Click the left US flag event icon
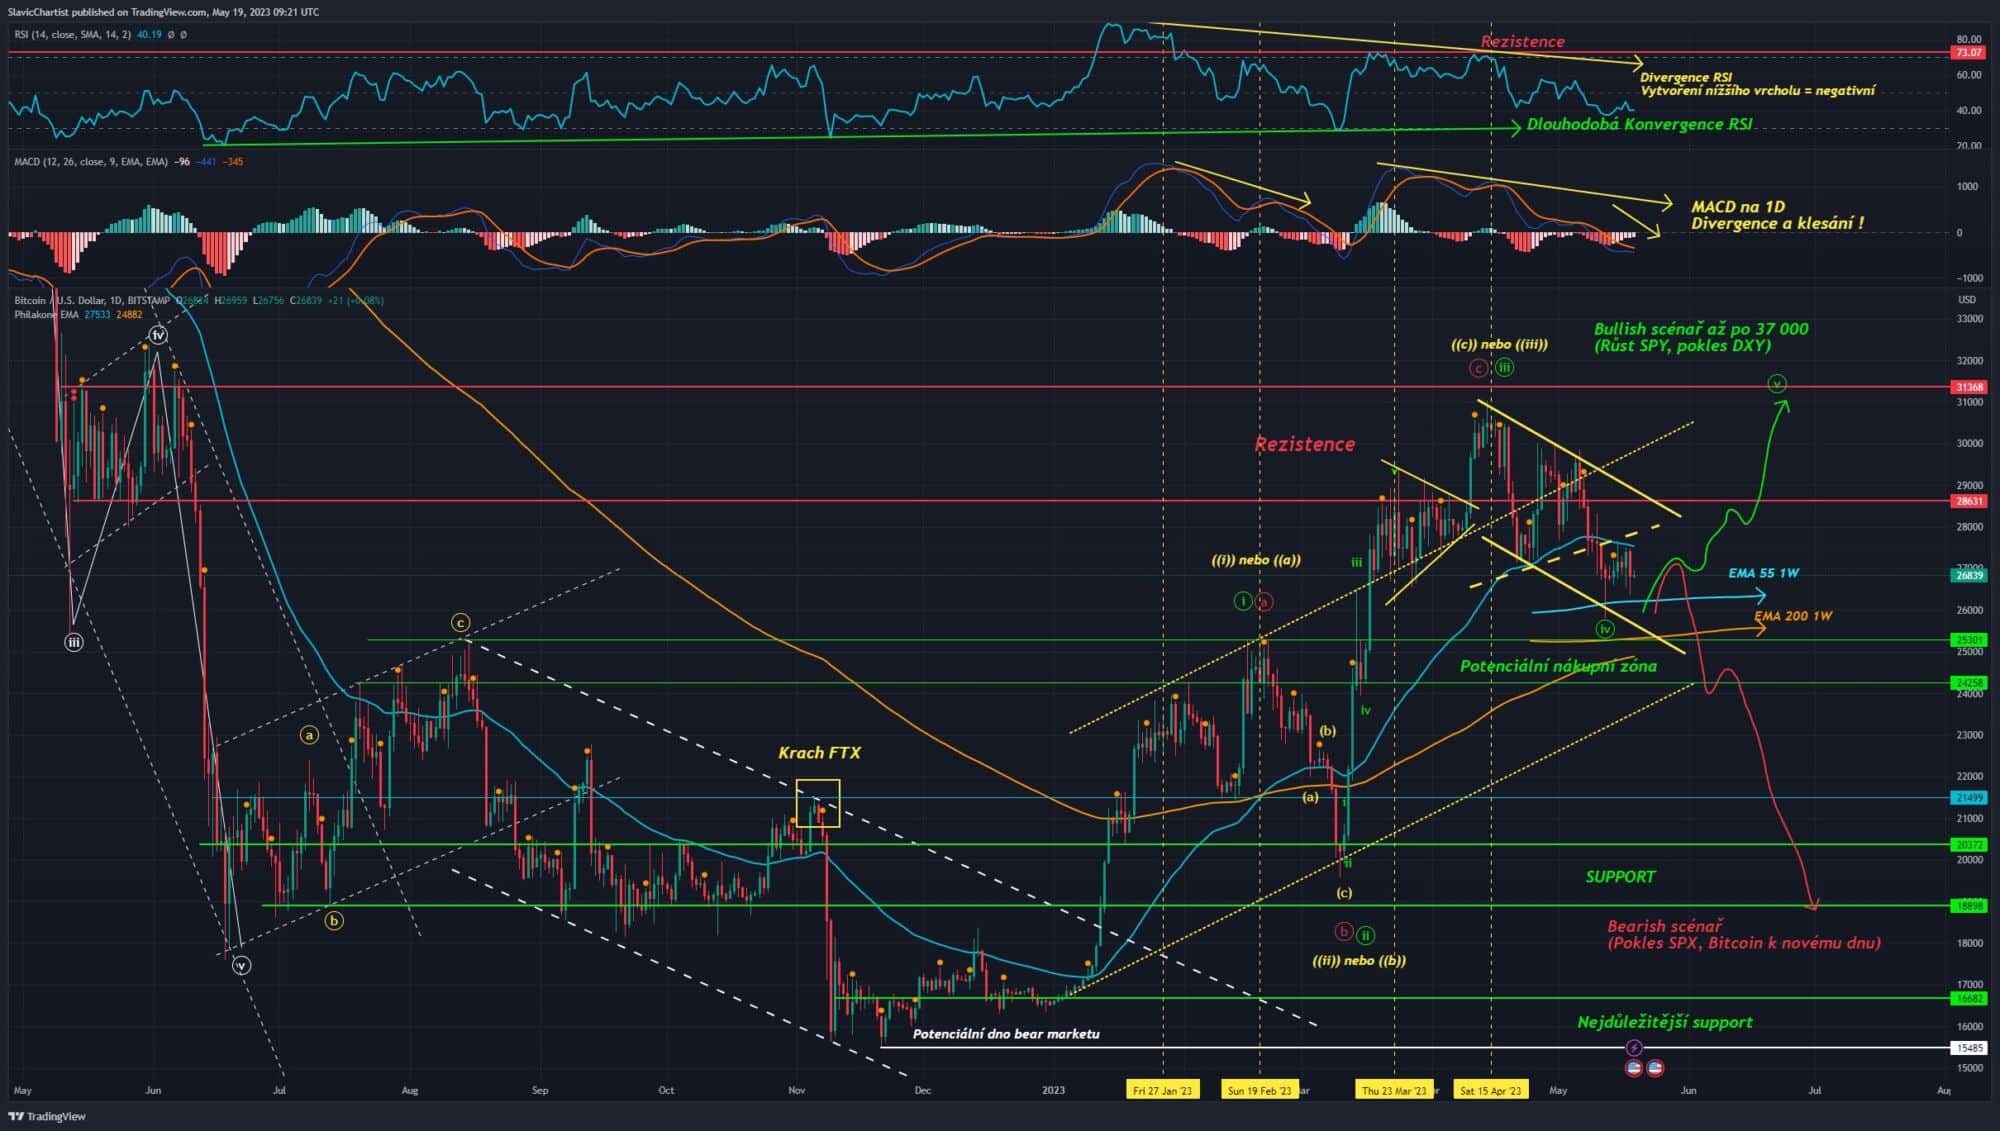2000x1131 pixels. pyautogui.click(x=1634, y=1068)
